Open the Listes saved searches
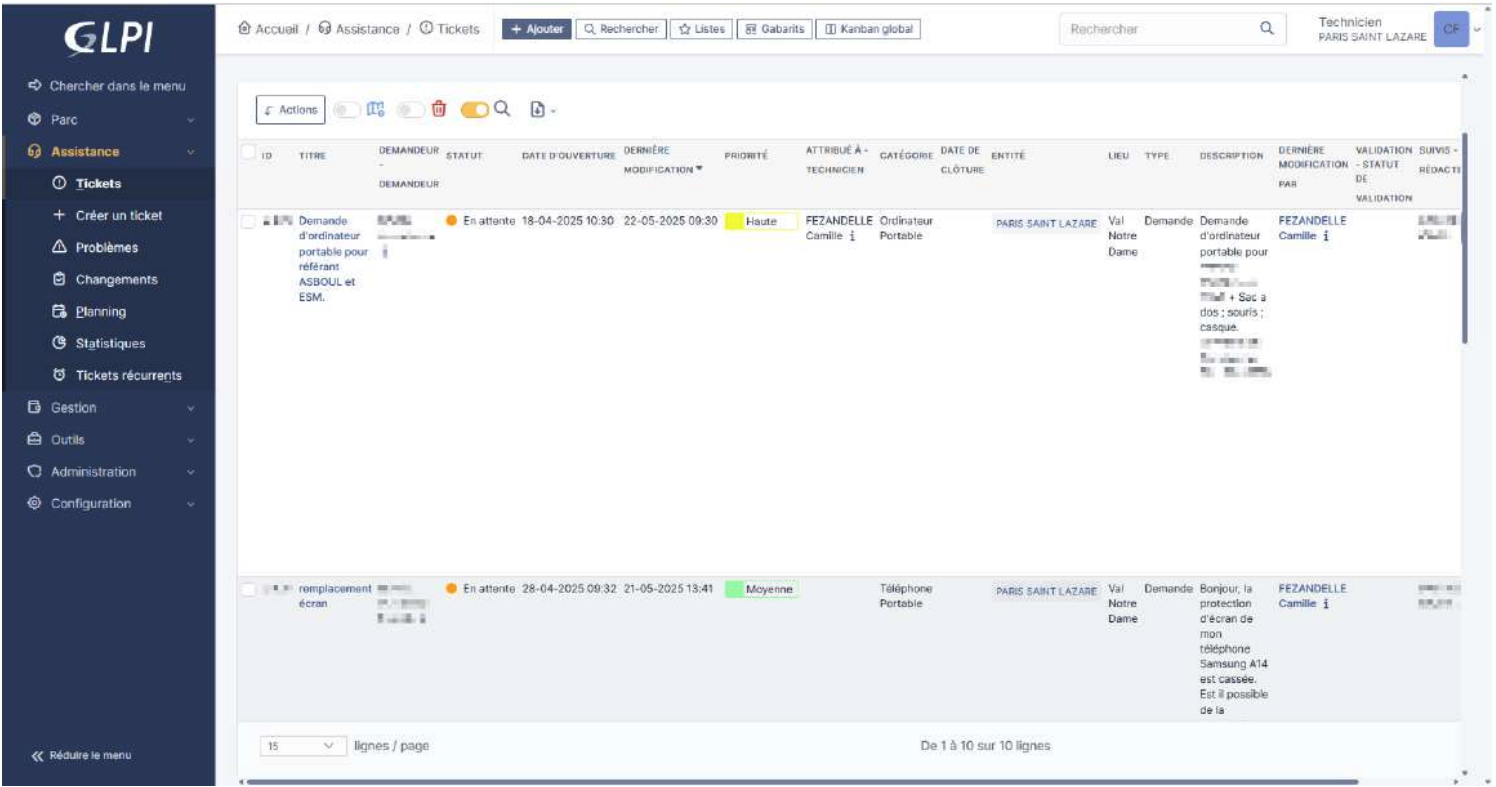Image resolution: width=1496 pixels, height=787 pixels. pyautogui.click(x=701, y=29)
